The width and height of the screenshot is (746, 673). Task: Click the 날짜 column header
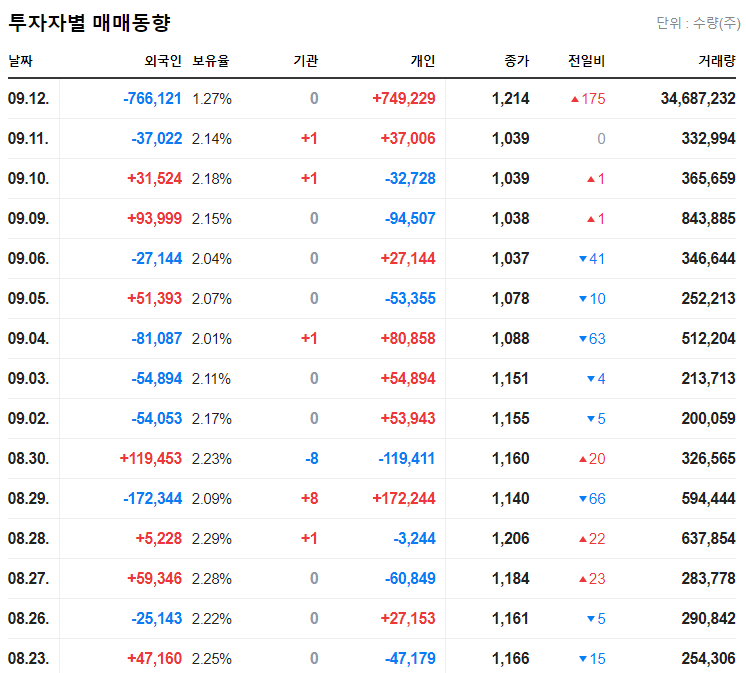coord(20,61)
